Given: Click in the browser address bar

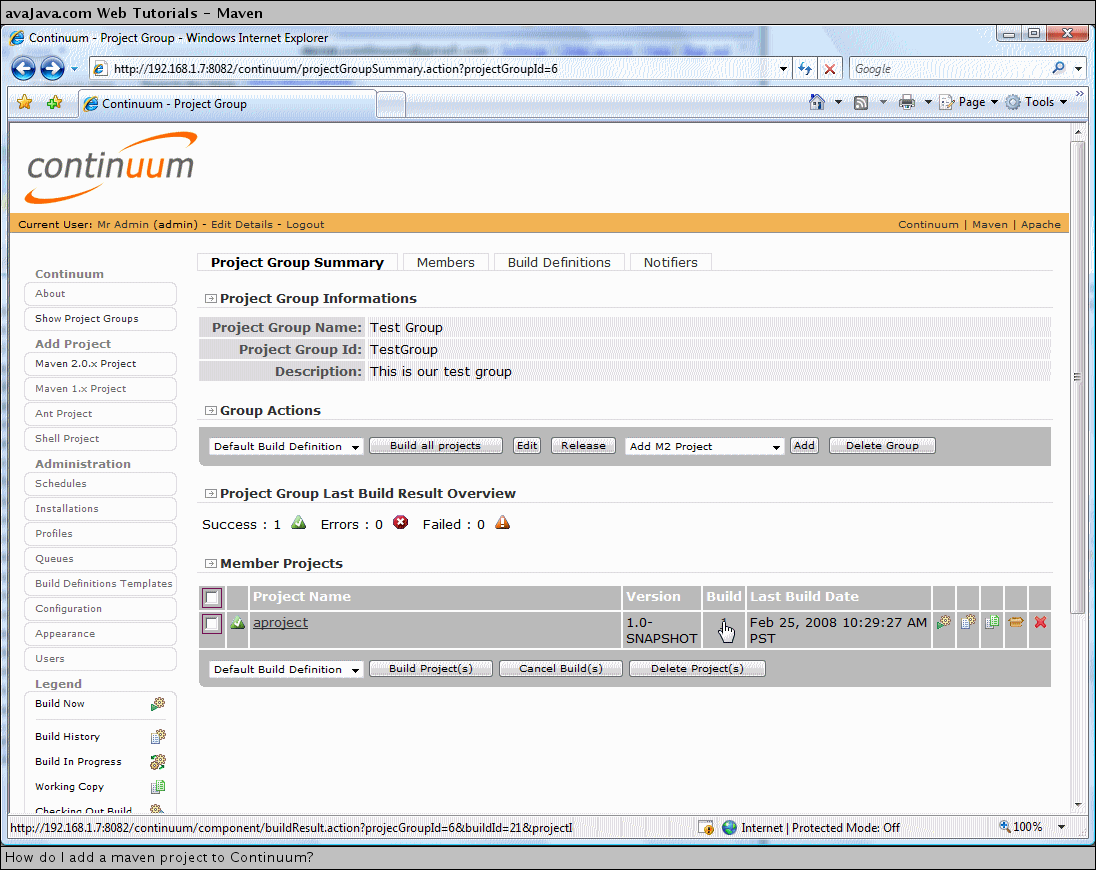Looking at the screenshot, I should pos(440,69).
